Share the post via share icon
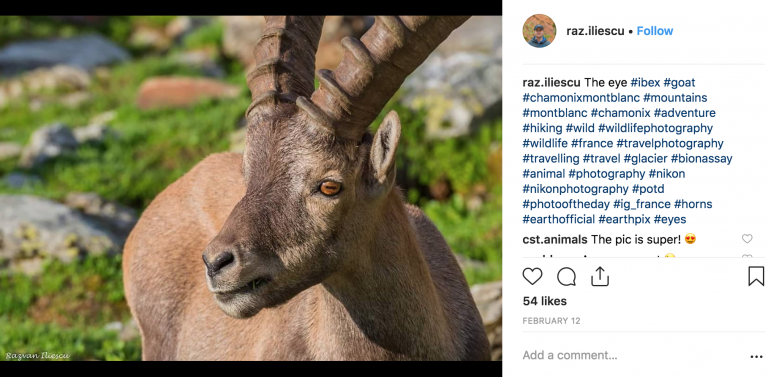Image resolution: width=768 pixels, height=377 pixels. (600, 276)
